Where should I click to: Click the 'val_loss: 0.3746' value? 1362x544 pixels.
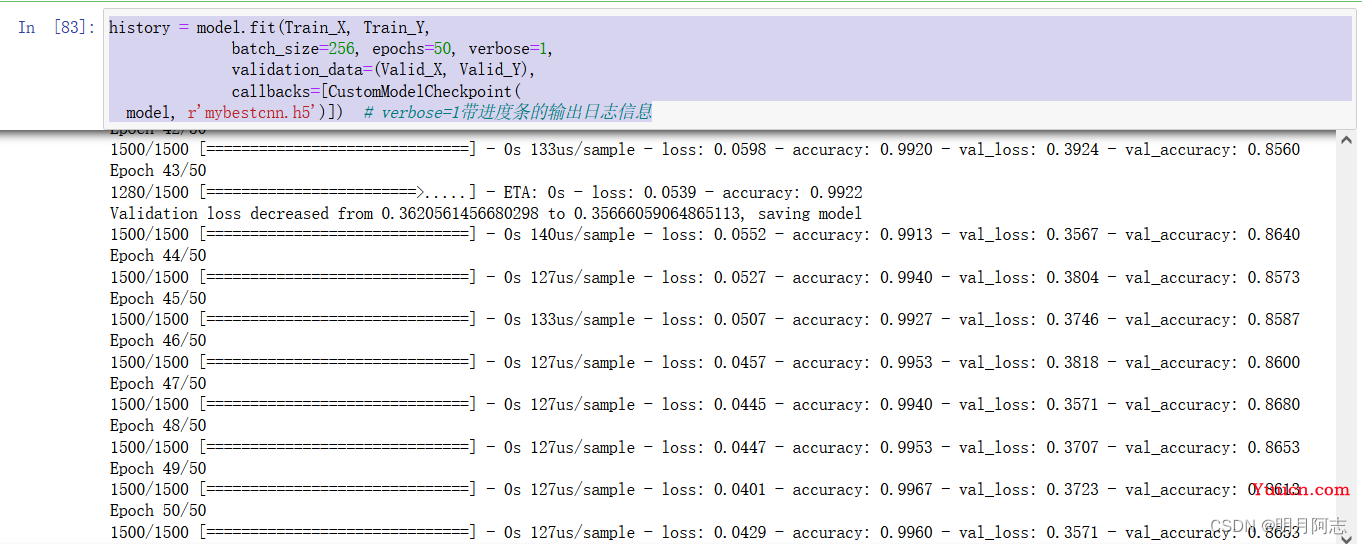point(1028,320)
